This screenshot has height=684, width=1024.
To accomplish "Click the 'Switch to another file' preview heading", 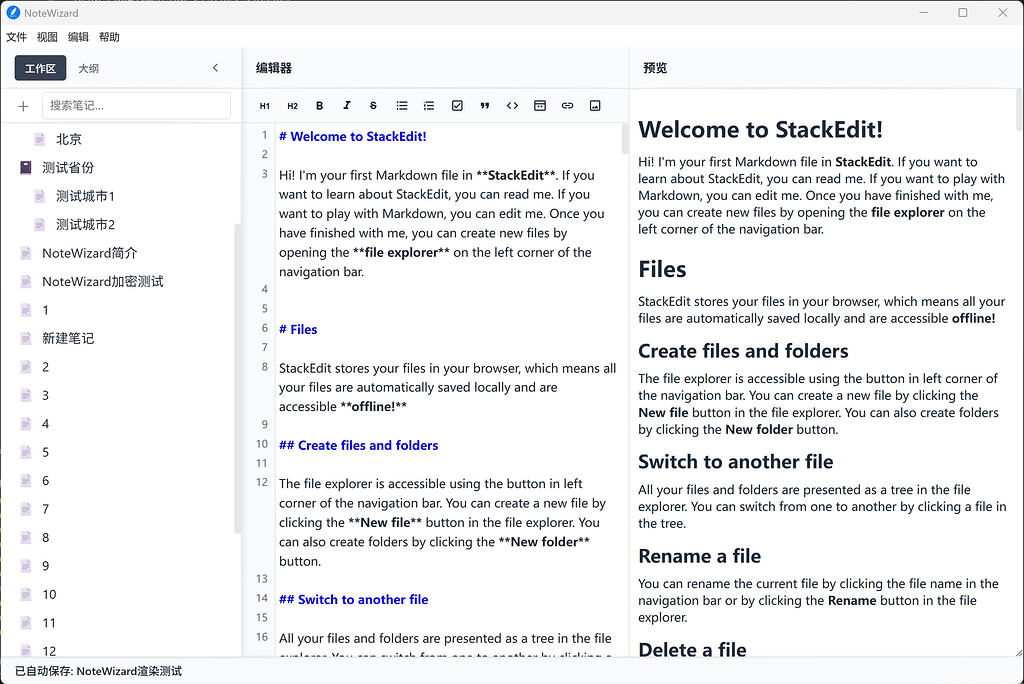I will 735,462.
